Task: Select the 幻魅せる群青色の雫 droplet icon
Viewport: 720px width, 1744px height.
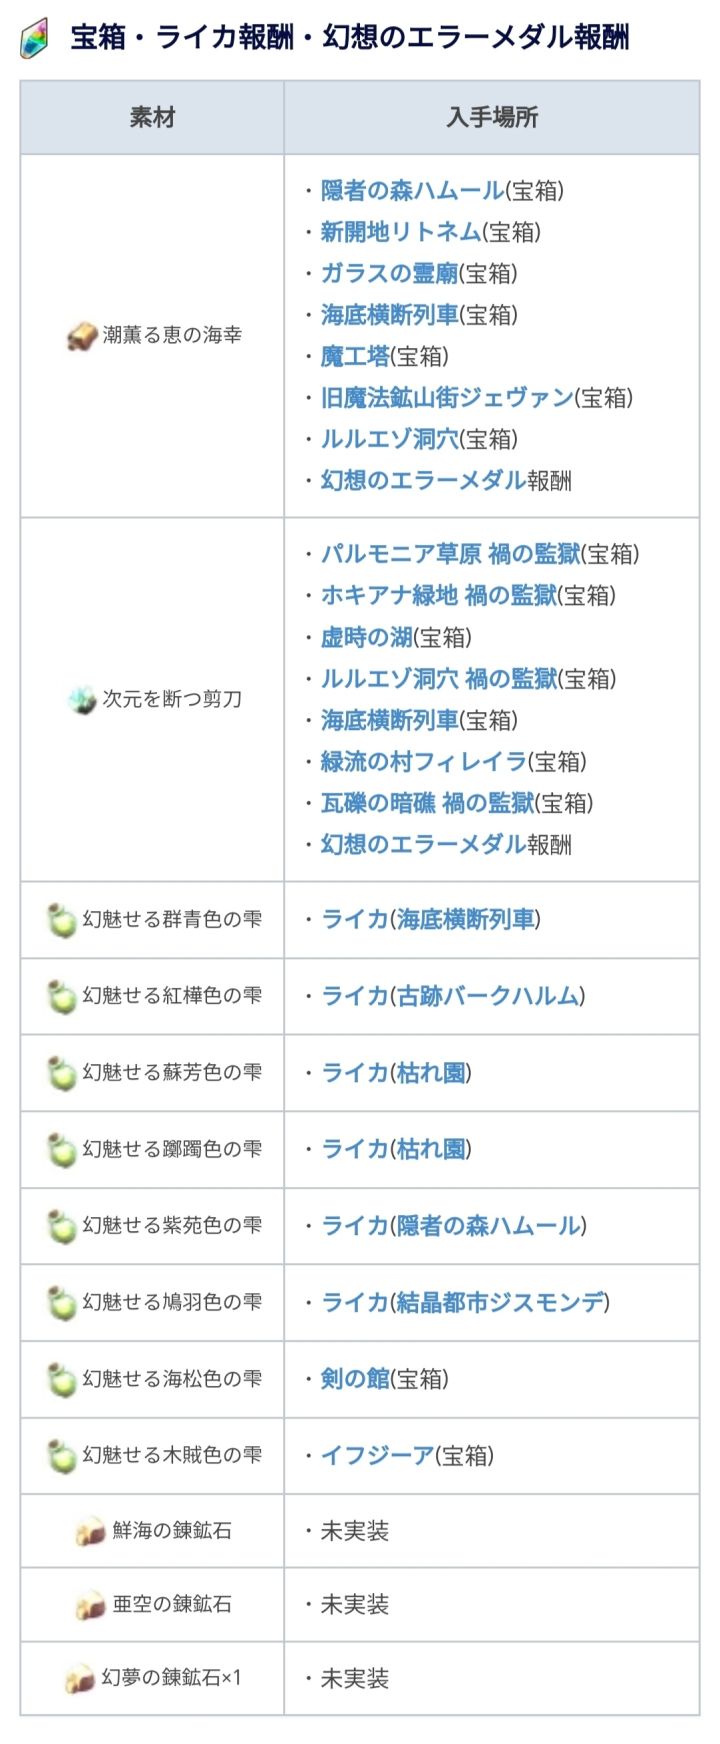Action: (x=61, y=920)
